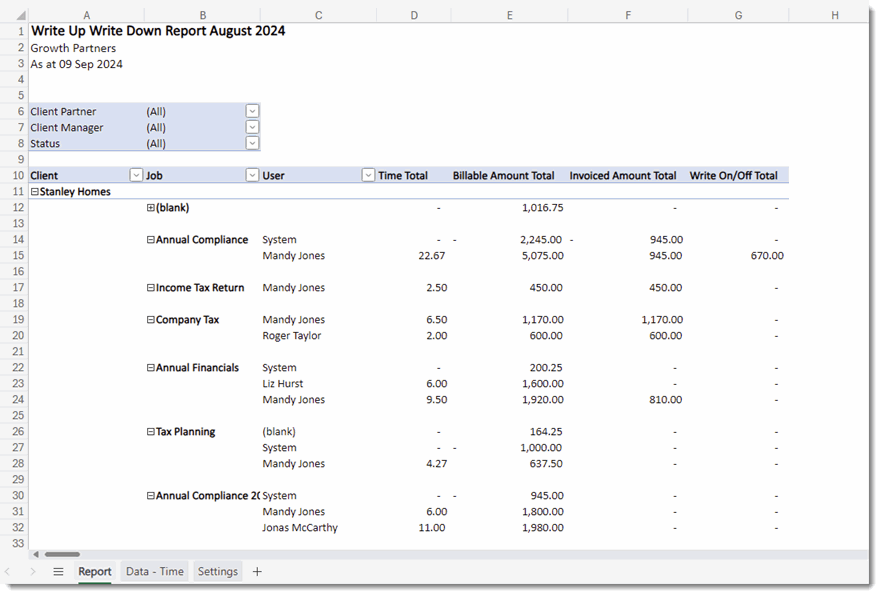The image size is (881, 596).
Task: Select column B header
Action: click(202, 15)
